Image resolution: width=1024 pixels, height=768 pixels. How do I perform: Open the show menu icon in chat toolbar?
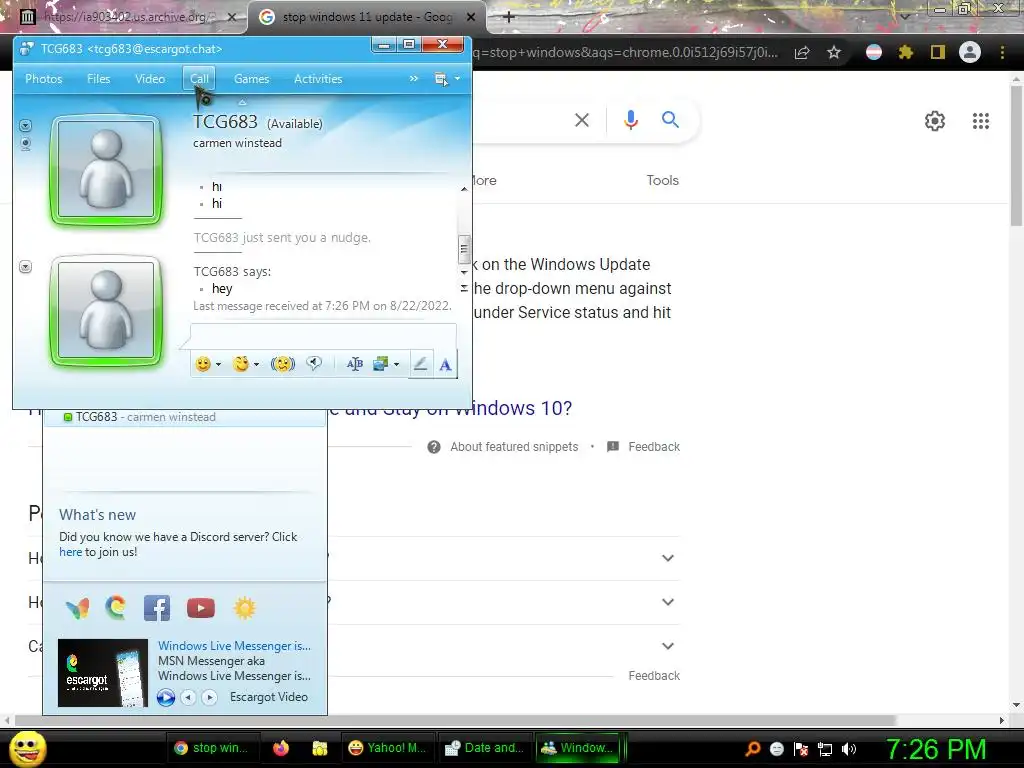coord(441,79)
